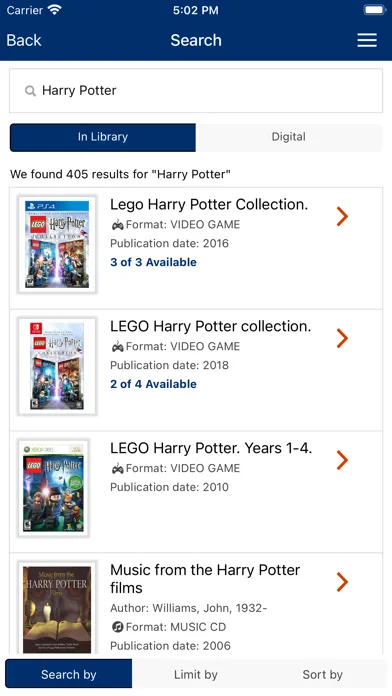Viewport: 392px width, 696px height.
Task: Open the Limit by tab
Action: pyautogui.click(x=196, y=674)
